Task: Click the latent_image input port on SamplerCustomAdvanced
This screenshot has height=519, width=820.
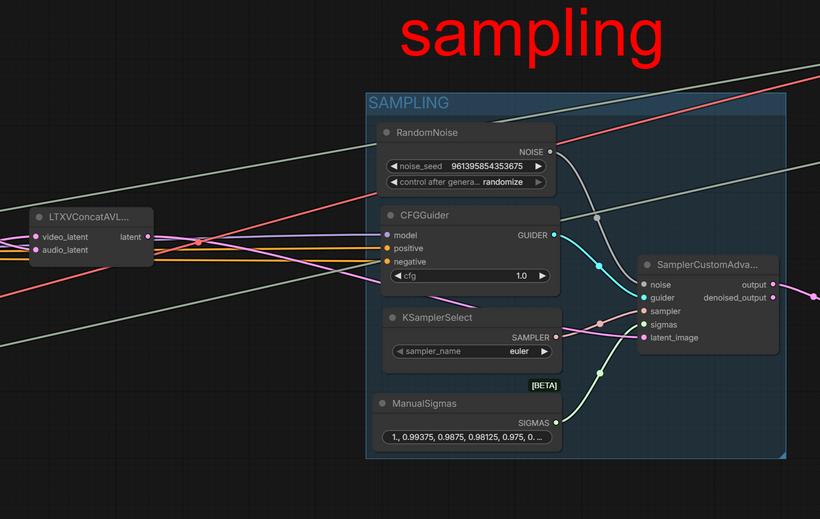Action: click(643, 338)
